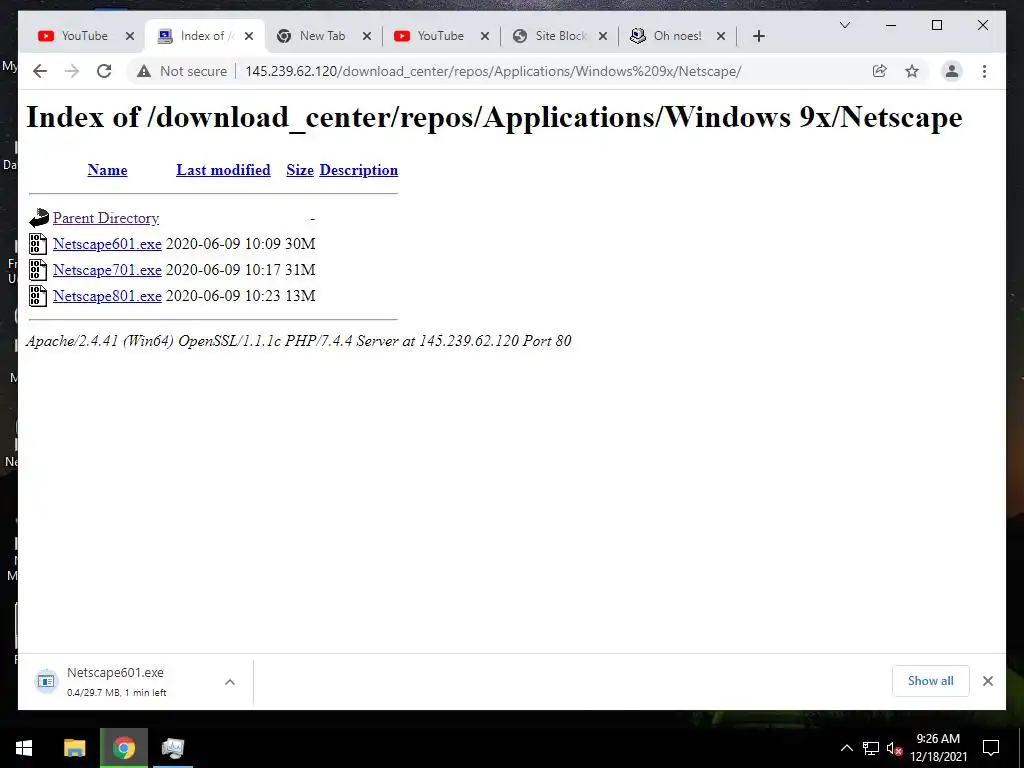This screenshot has height=768, width=1024.
Task: Open the share this page icon
Action: coord(880,71)
